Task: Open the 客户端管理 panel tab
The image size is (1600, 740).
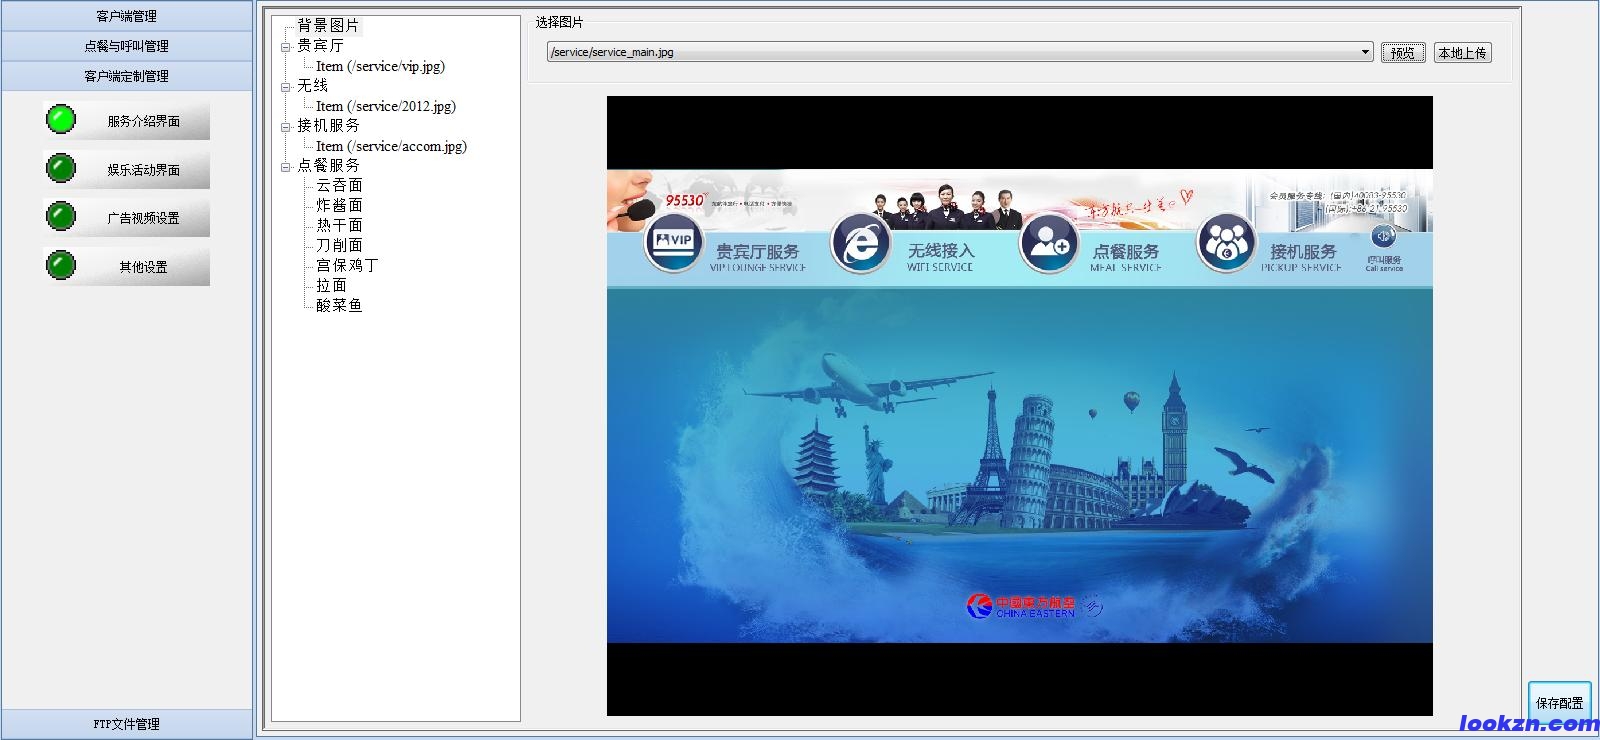Action: pyautogui.click(x=126, y=16)
